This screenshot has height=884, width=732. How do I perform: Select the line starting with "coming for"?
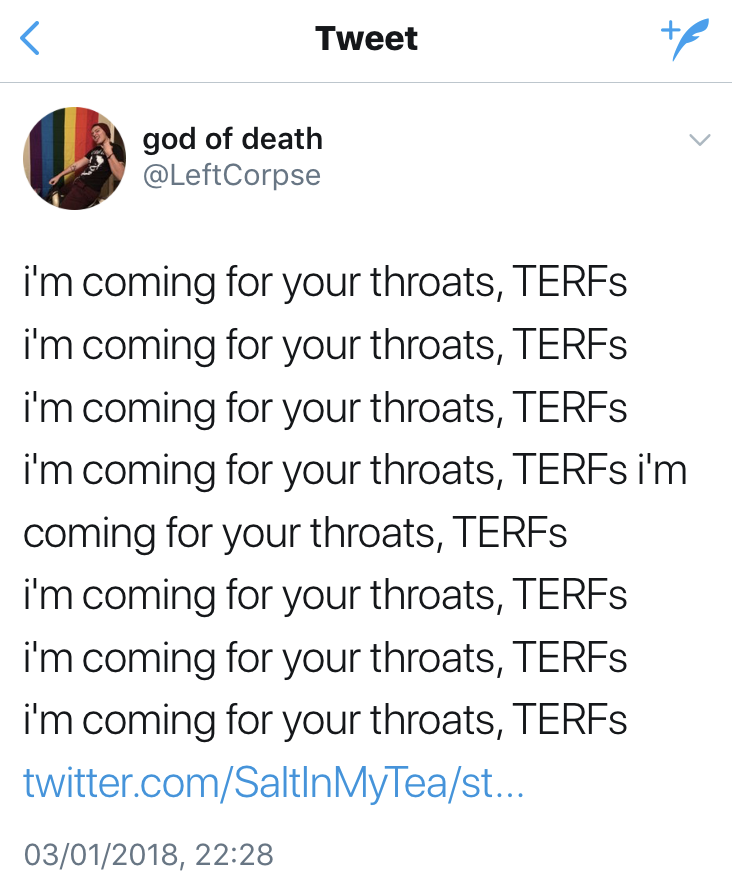click(x=295, y=533)
